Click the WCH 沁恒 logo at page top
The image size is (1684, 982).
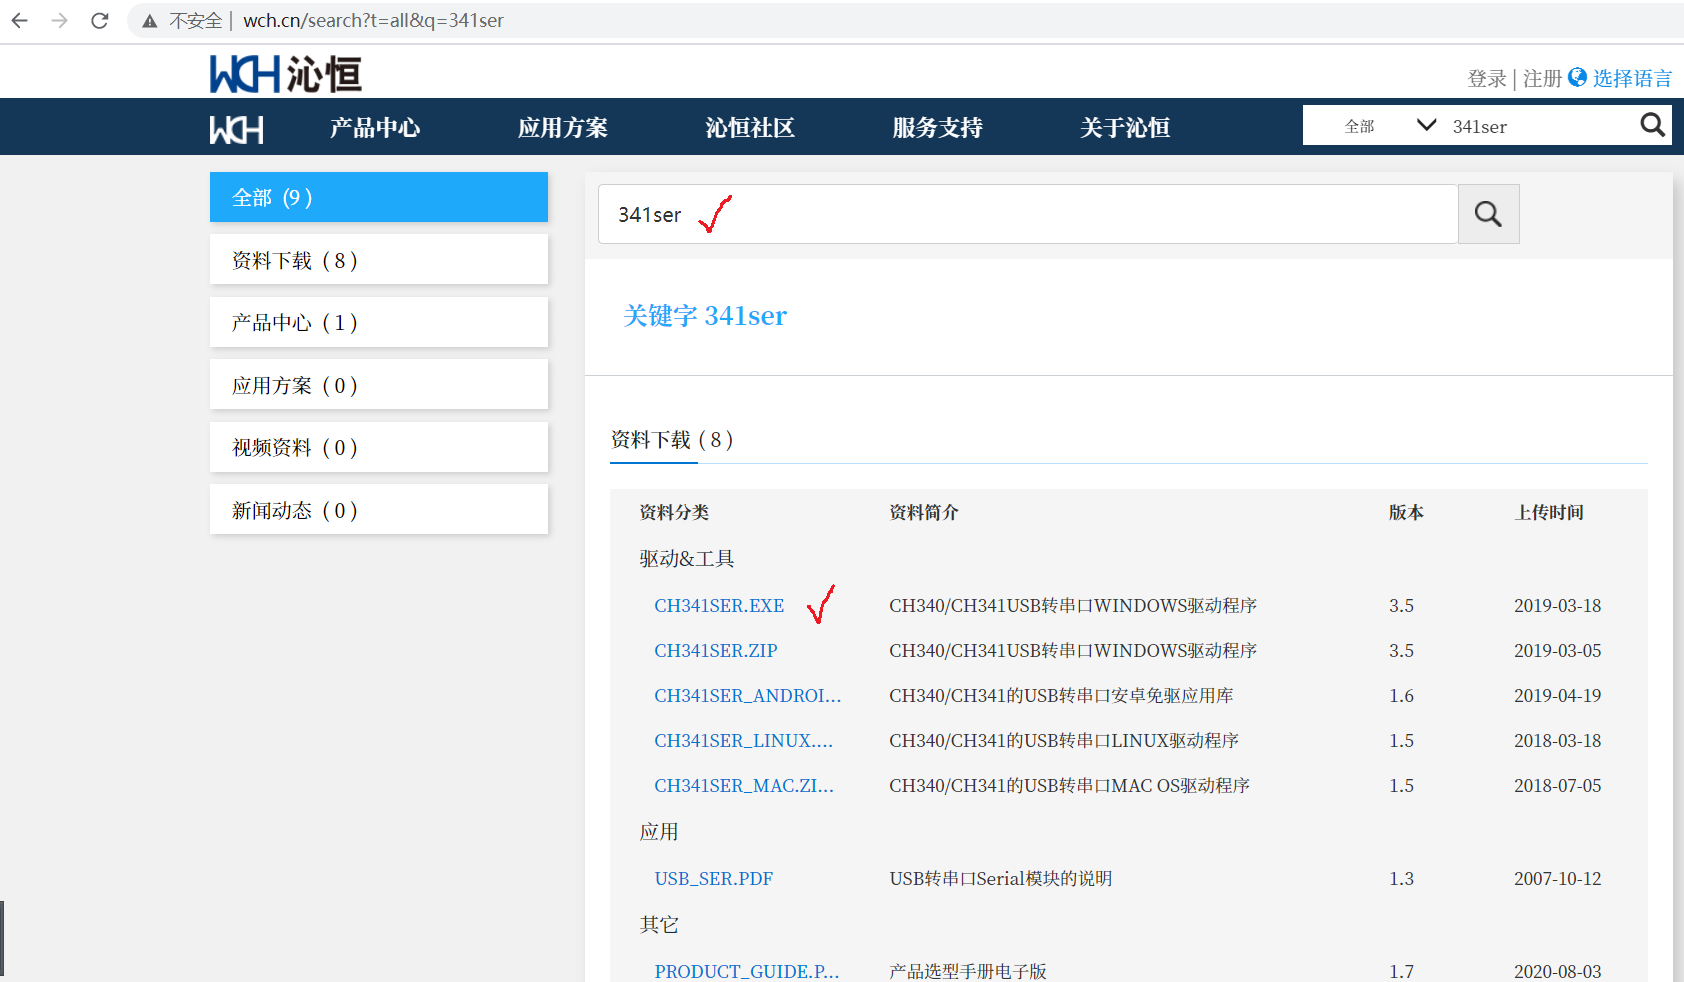click(x=283, y=73)
